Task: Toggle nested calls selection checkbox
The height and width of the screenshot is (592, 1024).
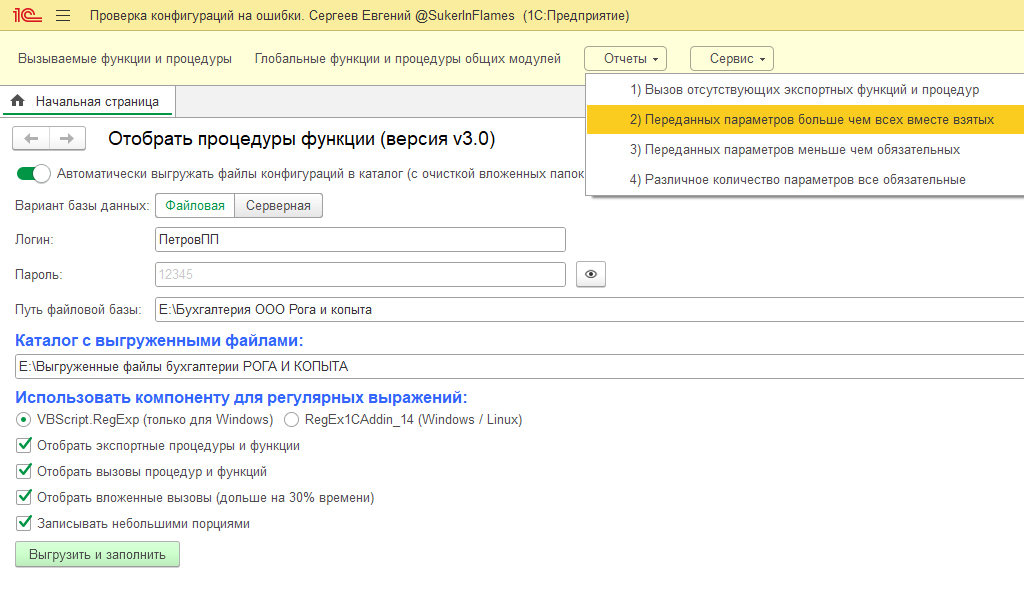Action: 24,497
